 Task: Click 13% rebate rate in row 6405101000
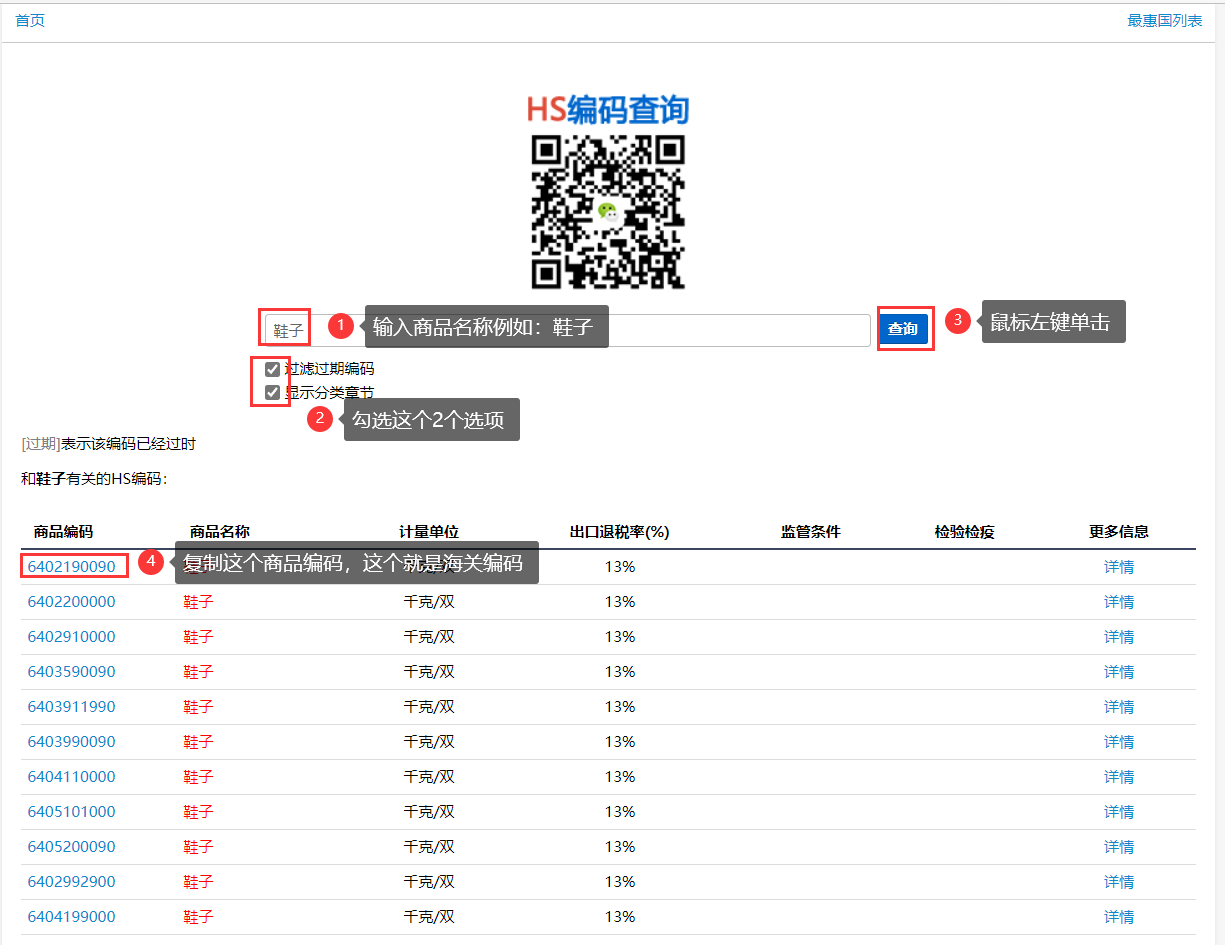(620, 812)
